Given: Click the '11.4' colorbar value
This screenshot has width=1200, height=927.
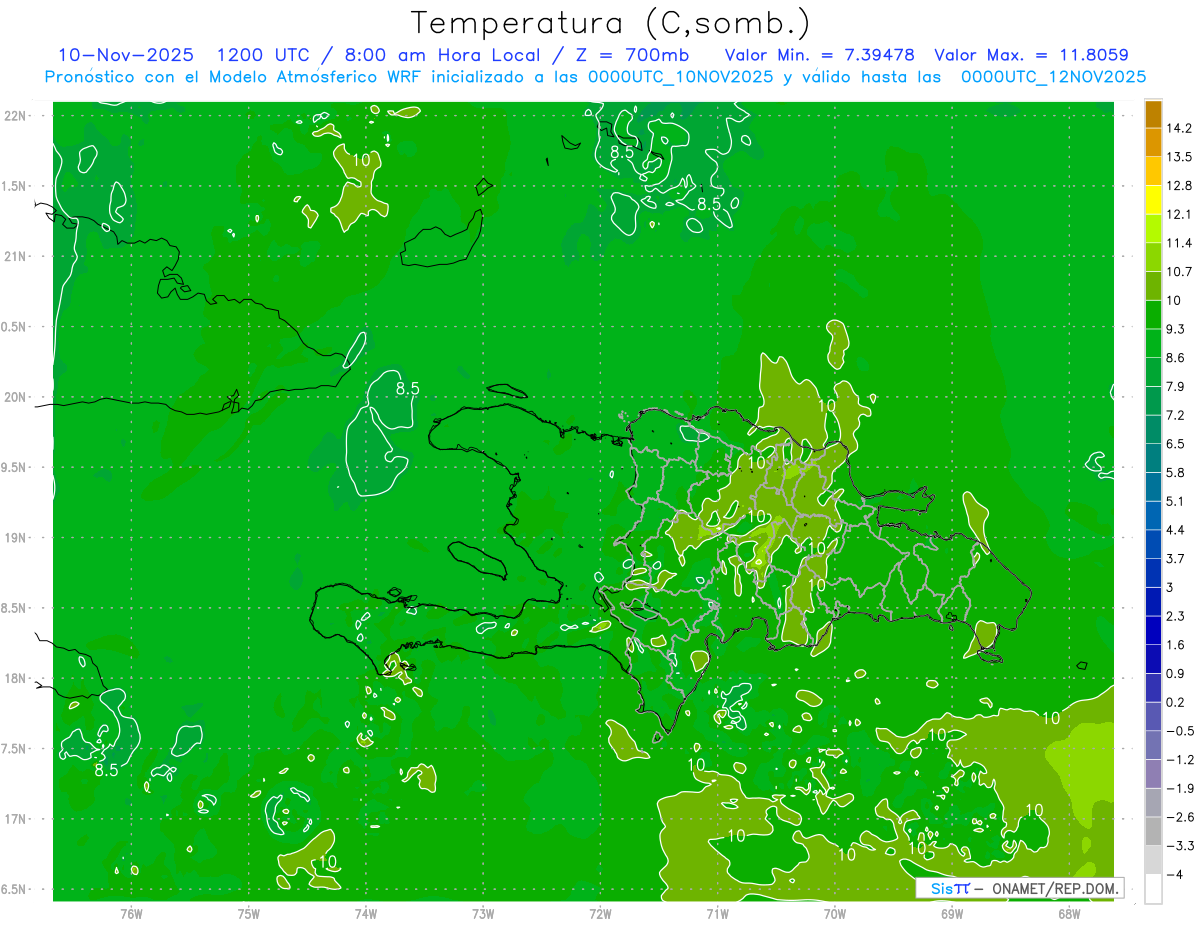Looking at the screenshot, I should [x=1179, y=243].
